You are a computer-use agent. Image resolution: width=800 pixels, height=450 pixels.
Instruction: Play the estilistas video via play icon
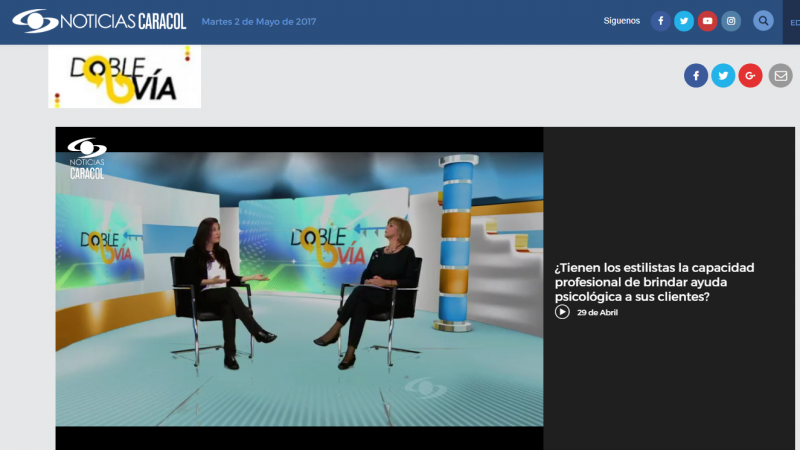tap(562, 312)
